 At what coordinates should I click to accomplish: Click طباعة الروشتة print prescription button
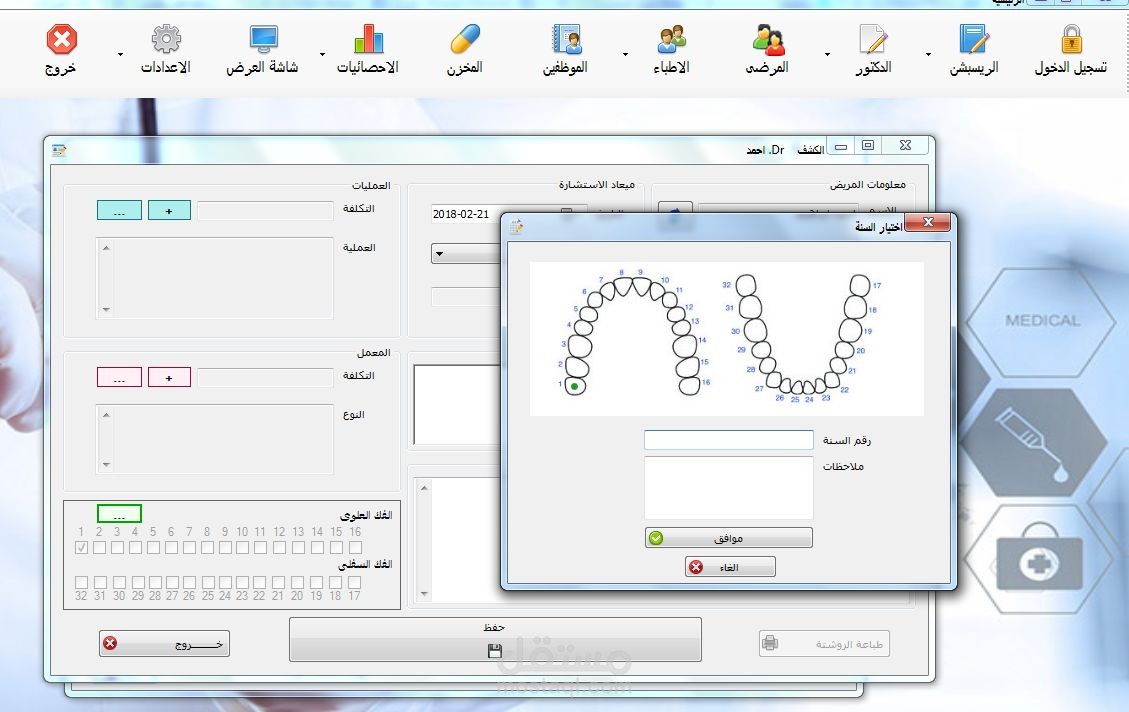[824, 644]
